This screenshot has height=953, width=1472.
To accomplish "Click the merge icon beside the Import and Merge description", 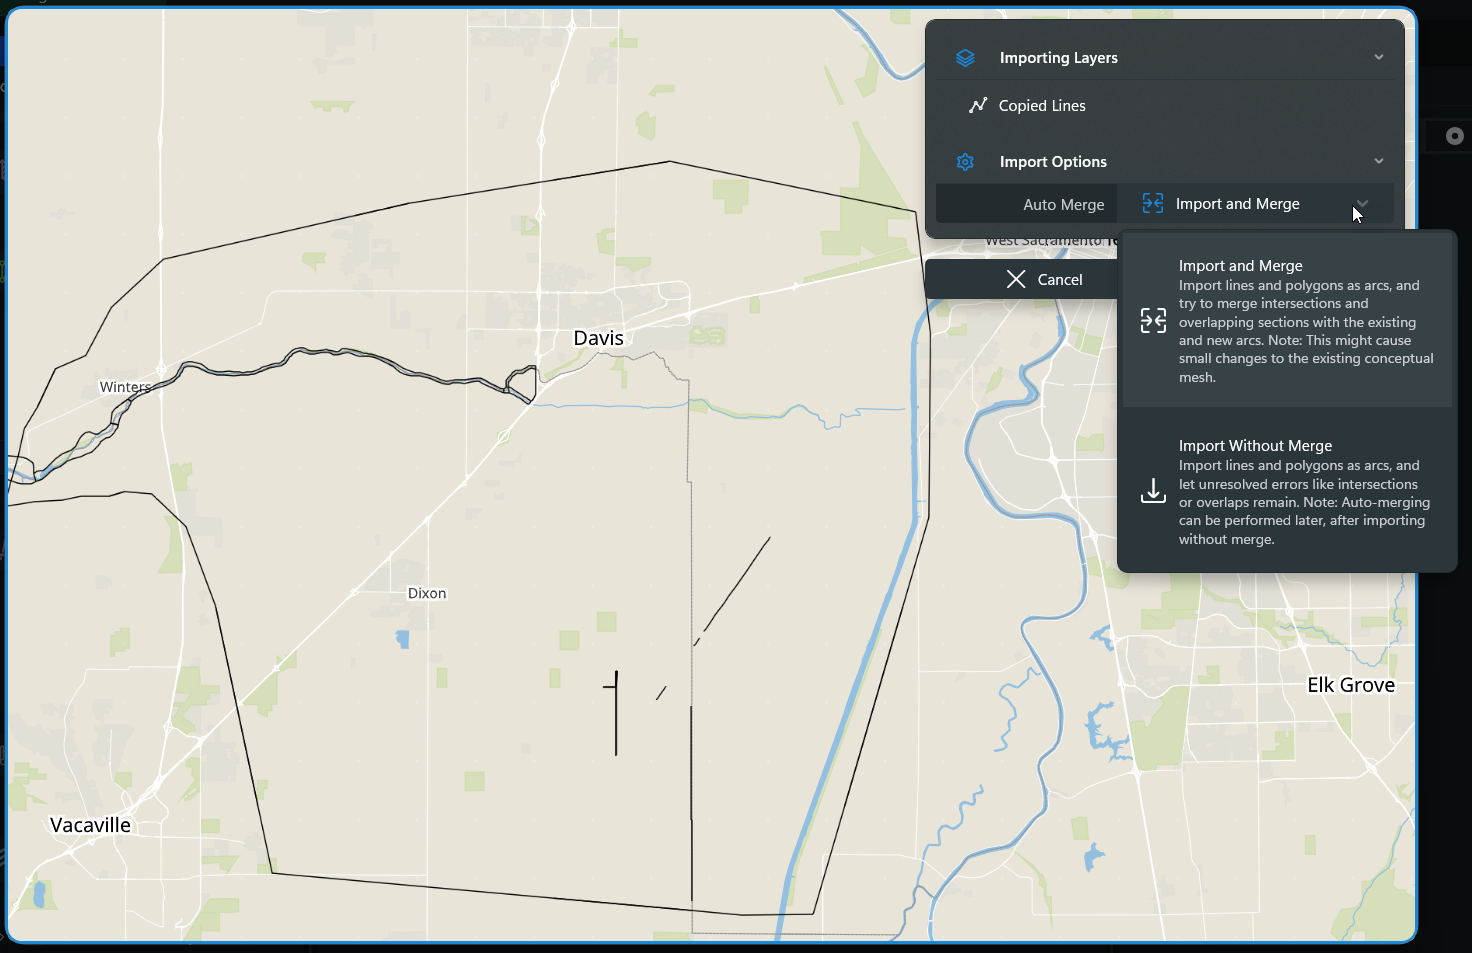I will (x=1153, y=321).
